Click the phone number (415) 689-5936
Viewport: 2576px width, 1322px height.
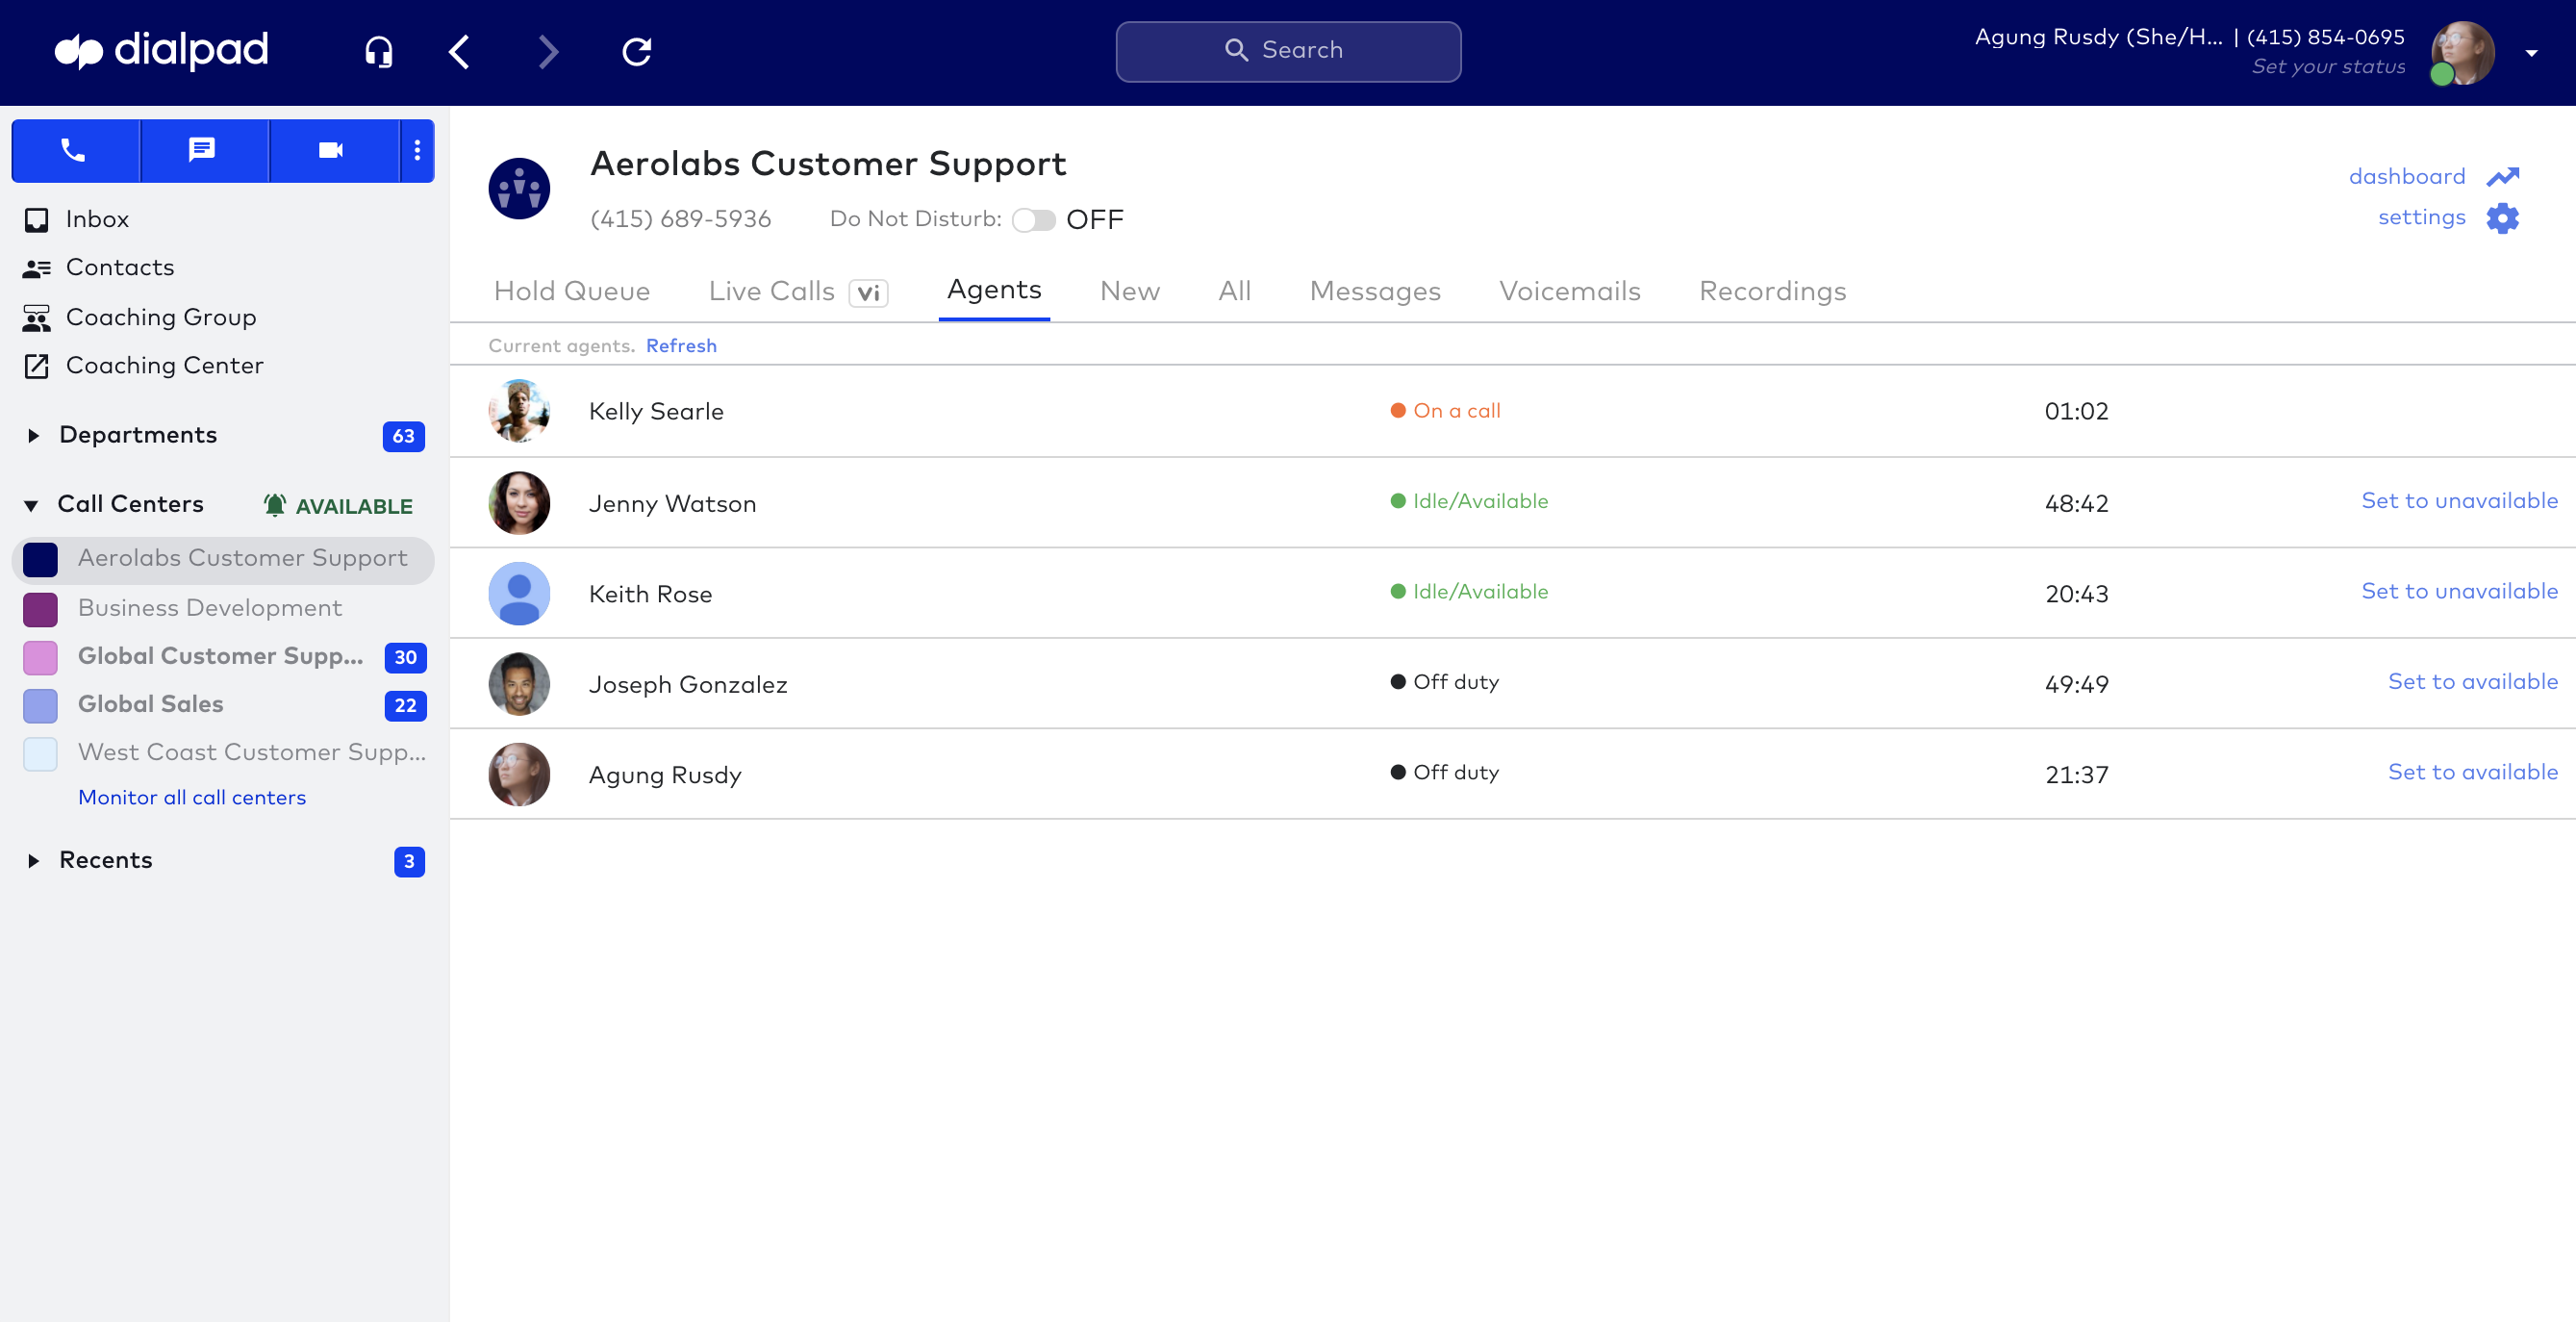pos(680,219)
